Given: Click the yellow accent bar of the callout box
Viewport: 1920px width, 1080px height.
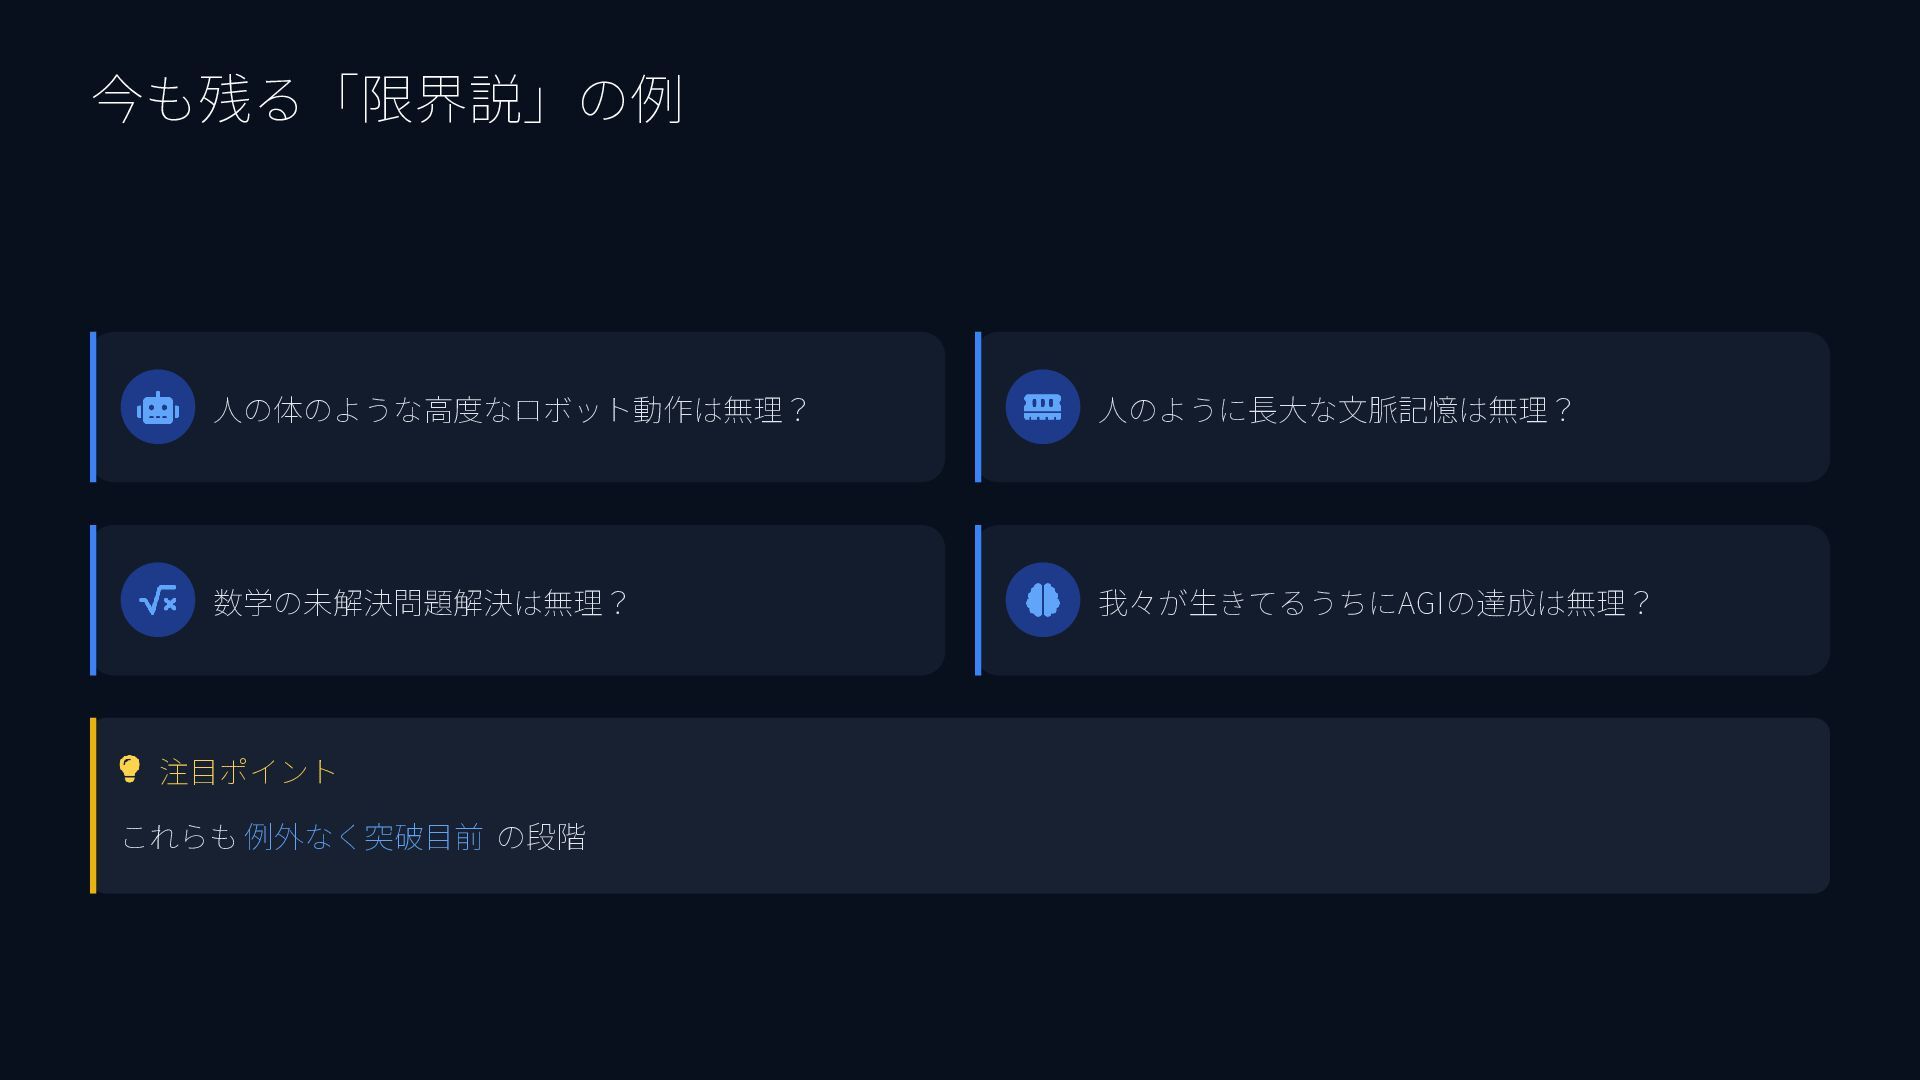Looking at the screenshot, I should click(x=93, y=805).
